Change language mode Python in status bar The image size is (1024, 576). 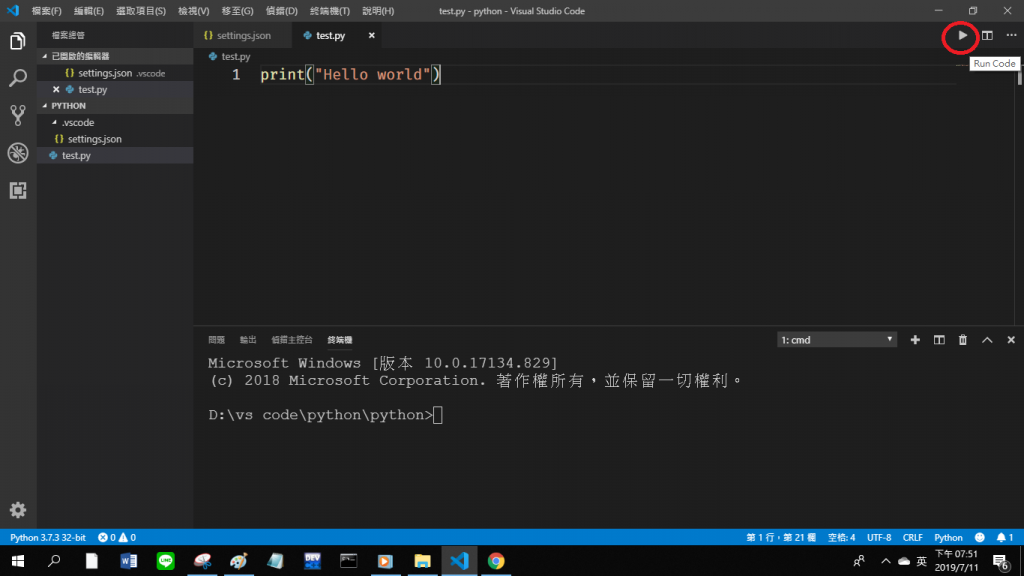[948, 537]
